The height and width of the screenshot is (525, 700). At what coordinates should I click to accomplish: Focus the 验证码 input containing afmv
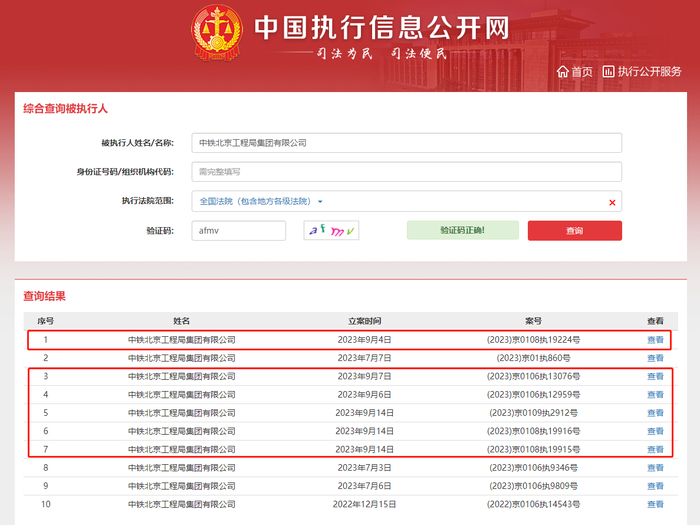pos(239,231)
